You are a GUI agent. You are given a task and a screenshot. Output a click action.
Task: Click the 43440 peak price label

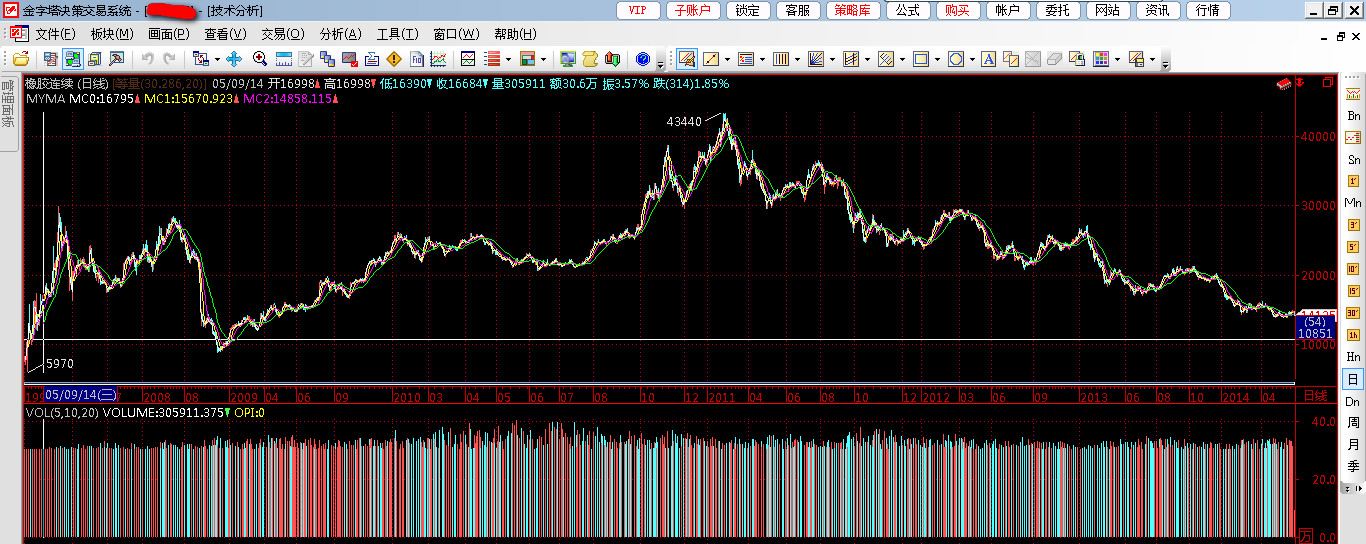[684, 122]
